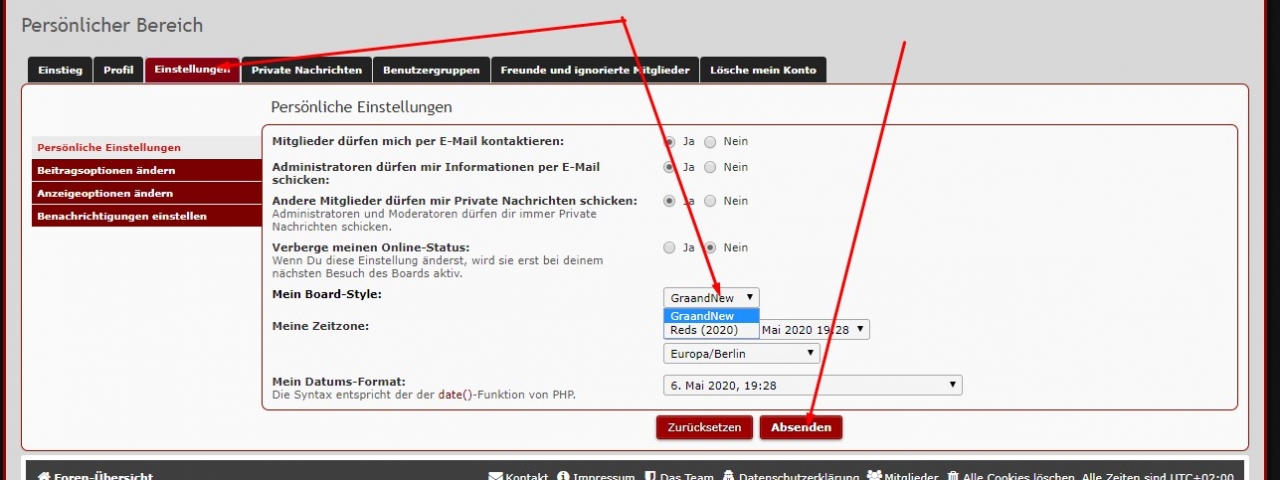
Task: Select Nein for administrator e-mail information
Action: tap(710, 167)
